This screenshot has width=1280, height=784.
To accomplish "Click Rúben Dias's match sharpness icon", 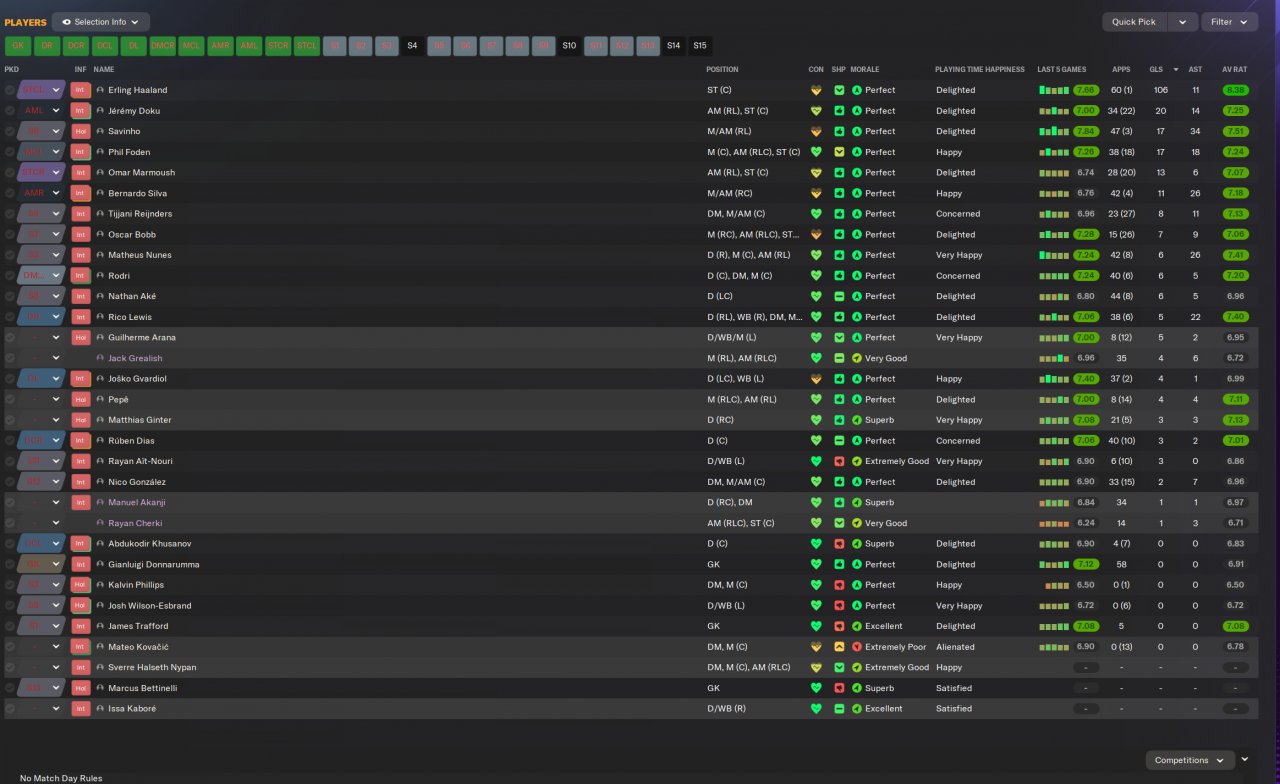I will [839, 441].
